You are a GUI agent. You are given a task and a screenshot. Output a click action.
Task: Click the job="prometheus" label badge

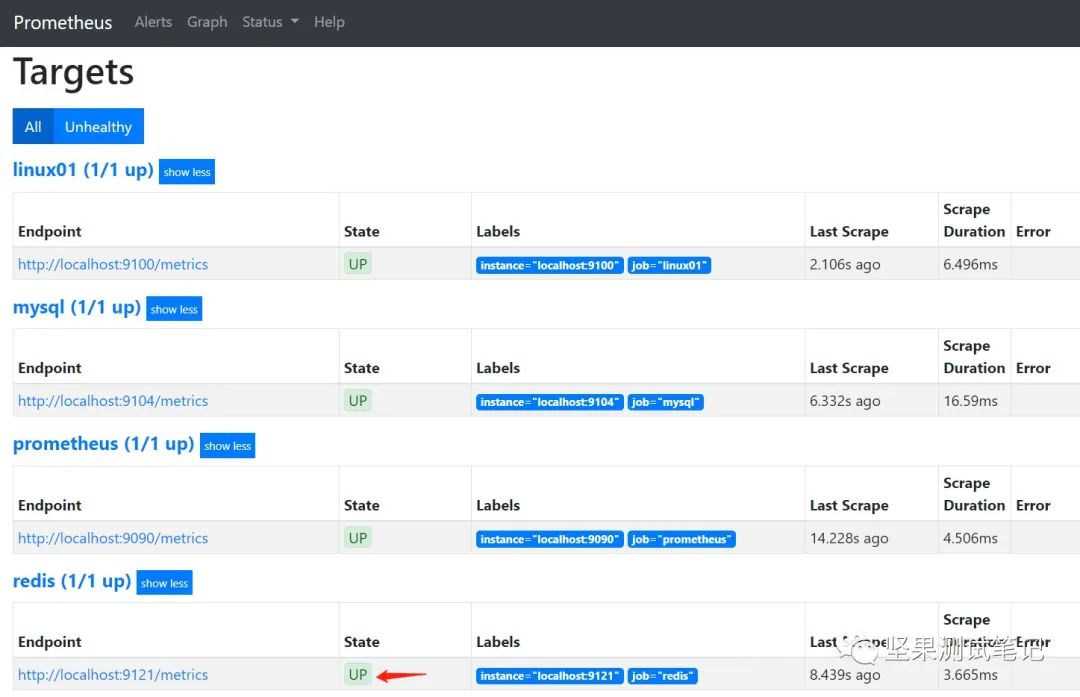(681, 539)
